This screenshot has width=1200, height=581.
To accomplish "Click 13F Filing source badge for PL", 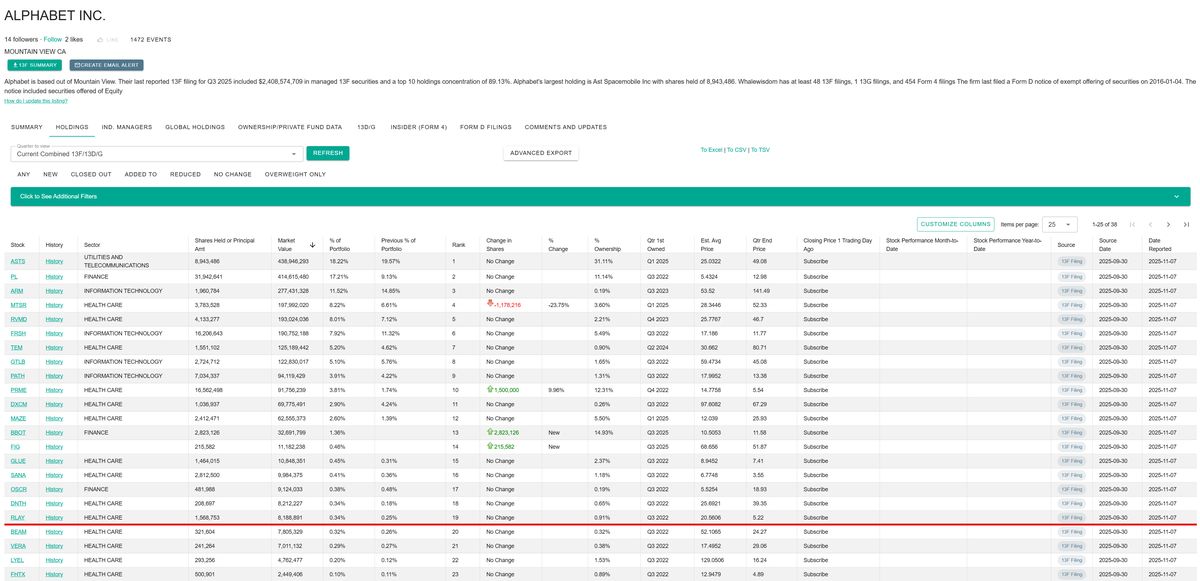I will pos(1071,276).
